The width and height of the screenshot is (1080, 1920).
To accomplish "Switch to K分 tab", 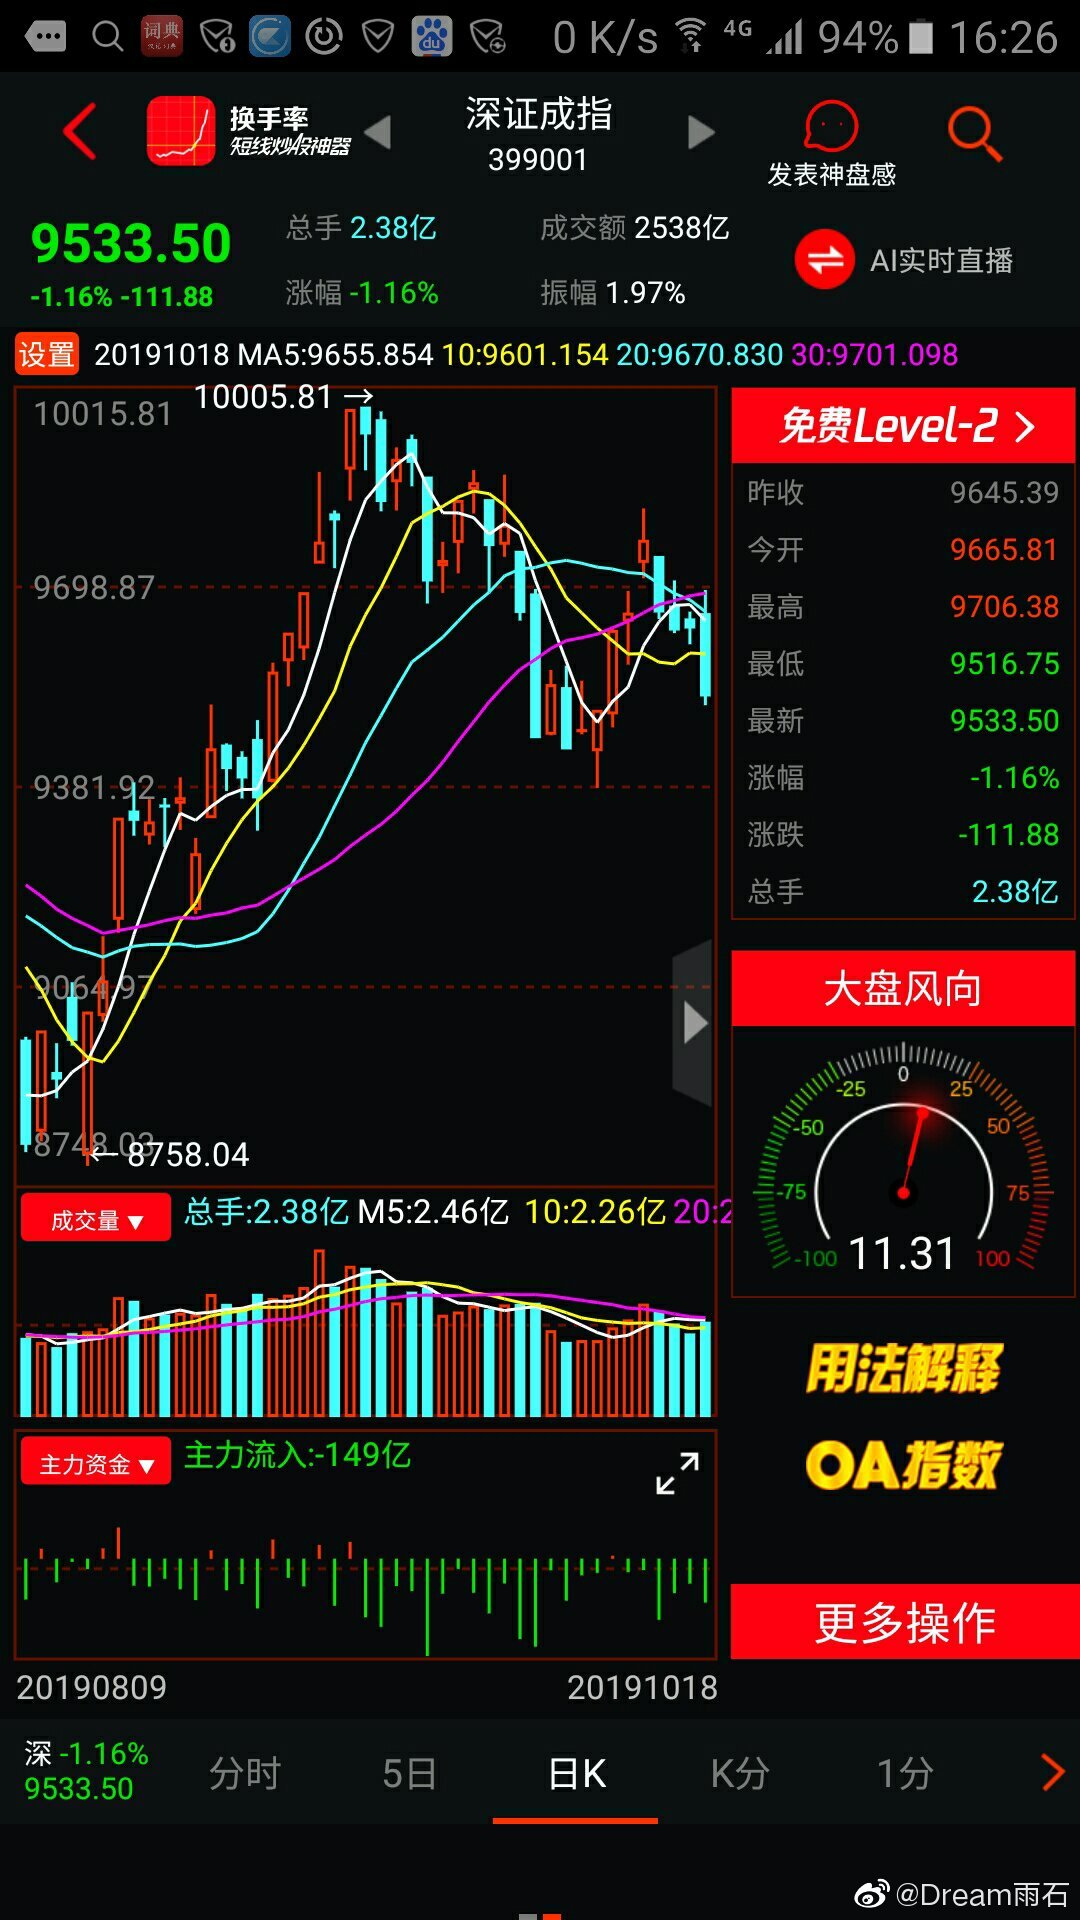I will [740, 1773].
